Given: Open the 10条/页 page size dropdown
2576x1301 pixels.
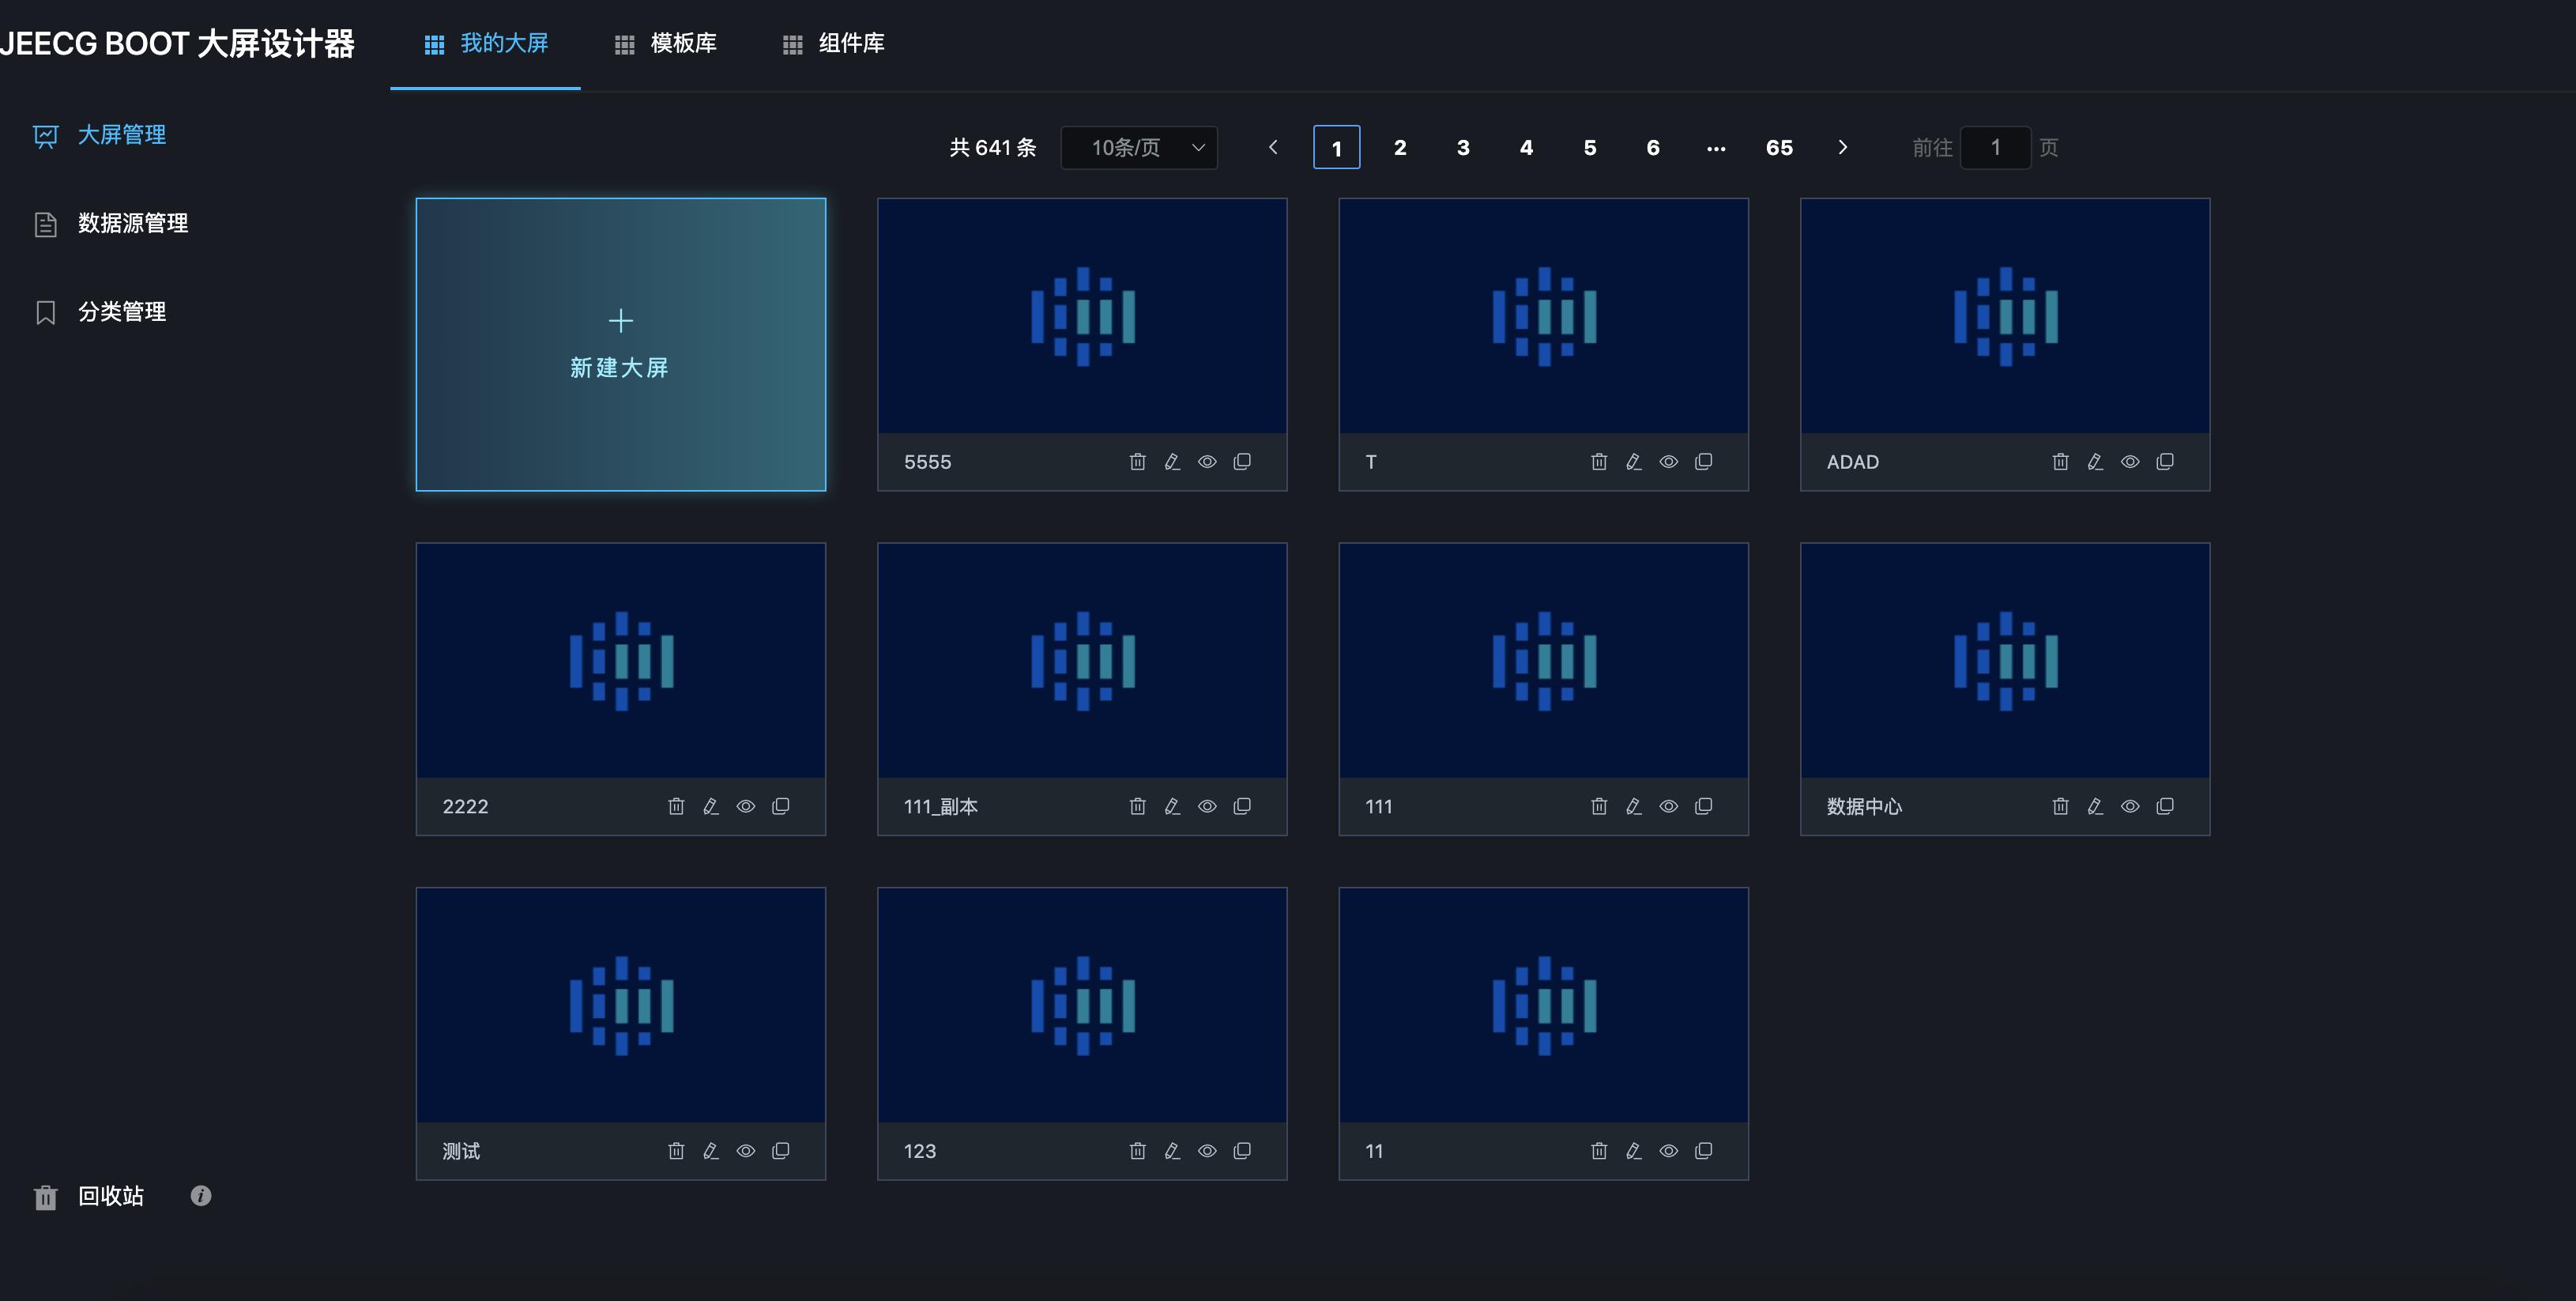Looking at the screenshot, I should point(1139,147).
